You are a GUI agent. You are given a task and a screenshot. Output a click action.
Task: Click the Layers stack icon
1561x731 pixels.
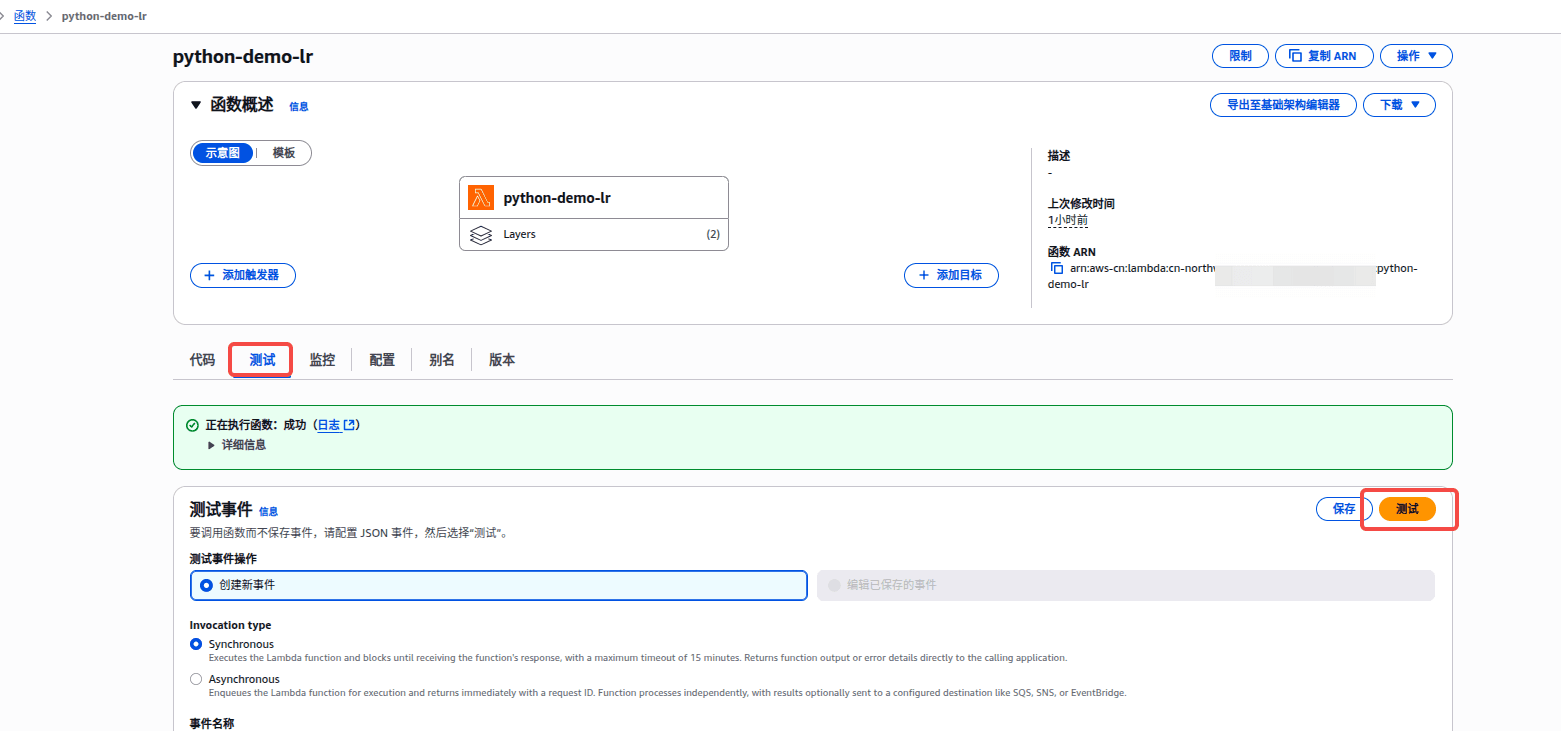[x=481, y=235]
